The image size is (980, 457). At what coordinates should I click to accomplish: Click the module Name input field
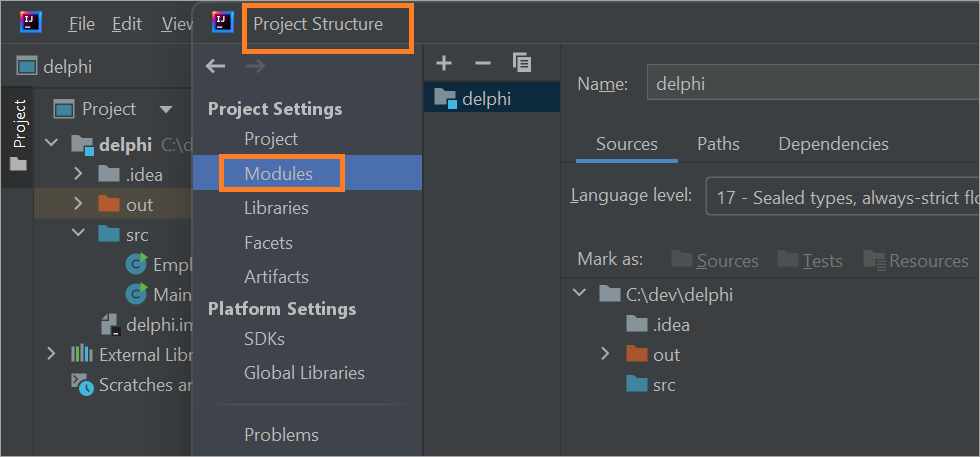tap(810, 84)
